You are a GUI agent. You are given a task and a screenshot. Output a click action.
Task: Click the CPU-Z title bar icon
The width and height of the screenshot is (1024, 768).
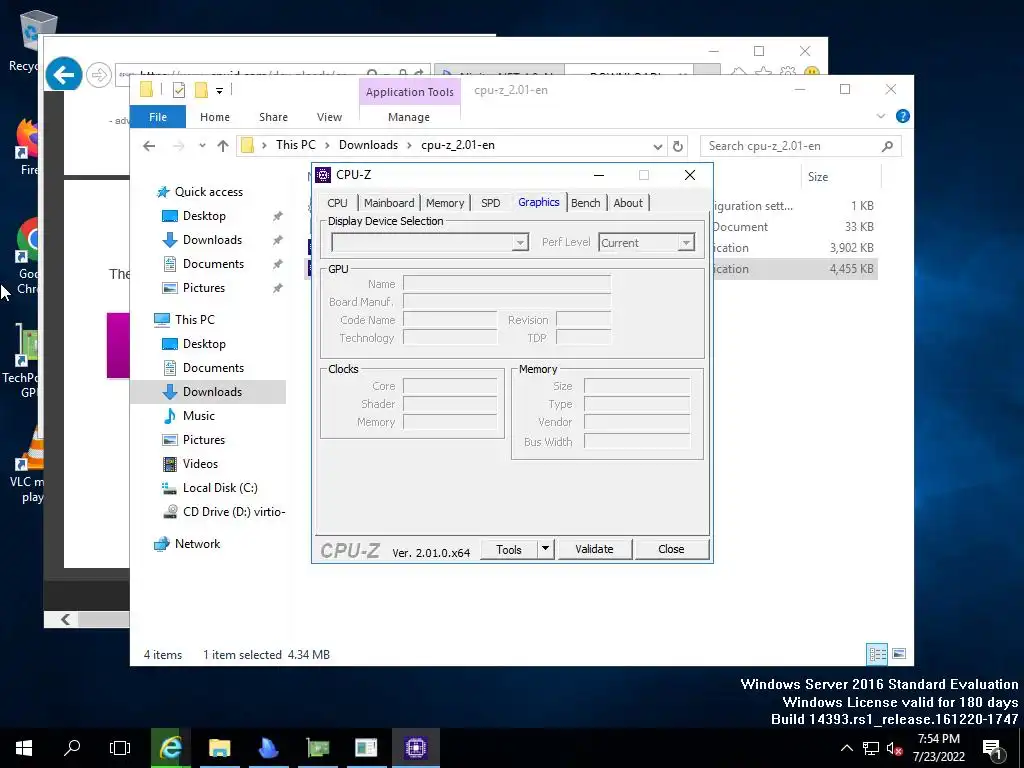323,175
